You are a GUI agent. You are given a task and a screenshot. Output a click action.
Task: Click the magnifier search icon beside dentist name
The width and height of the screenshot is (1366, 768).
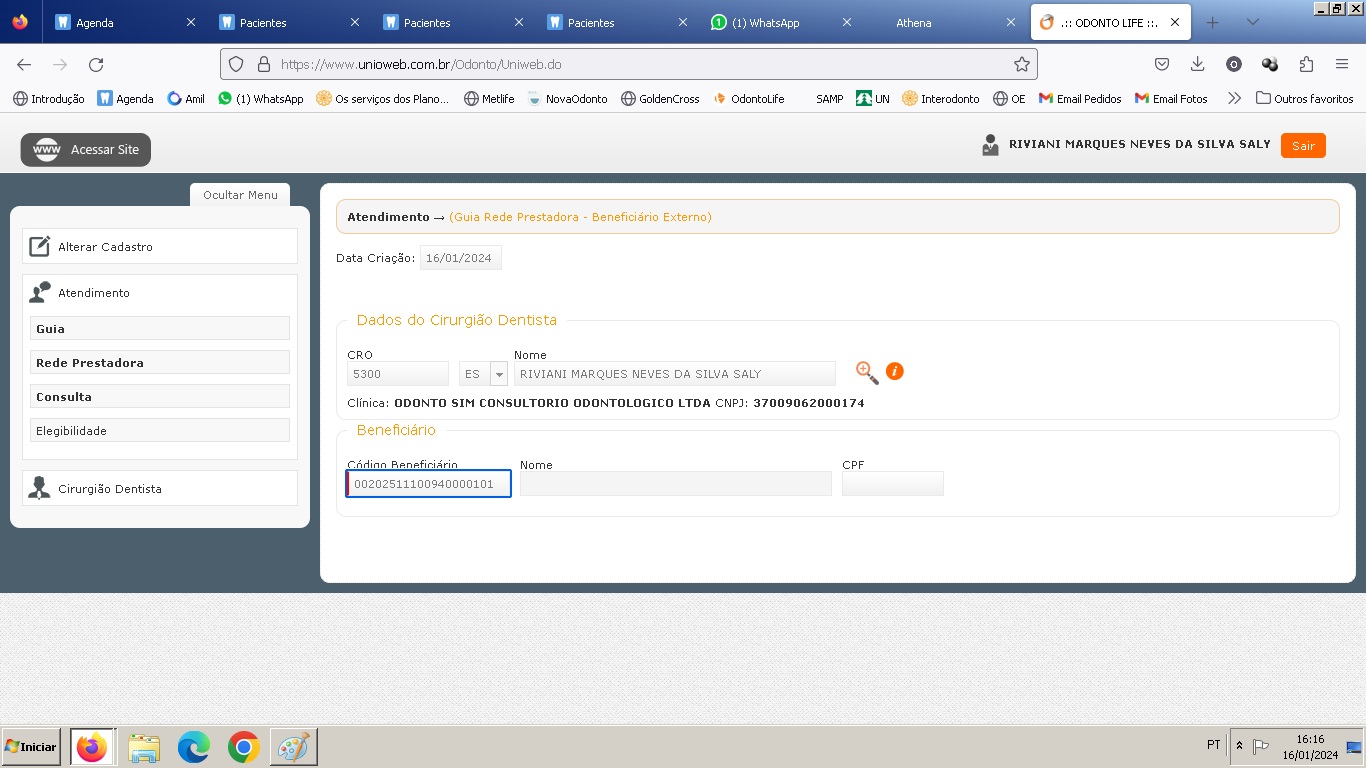click(x=866, y=373)
